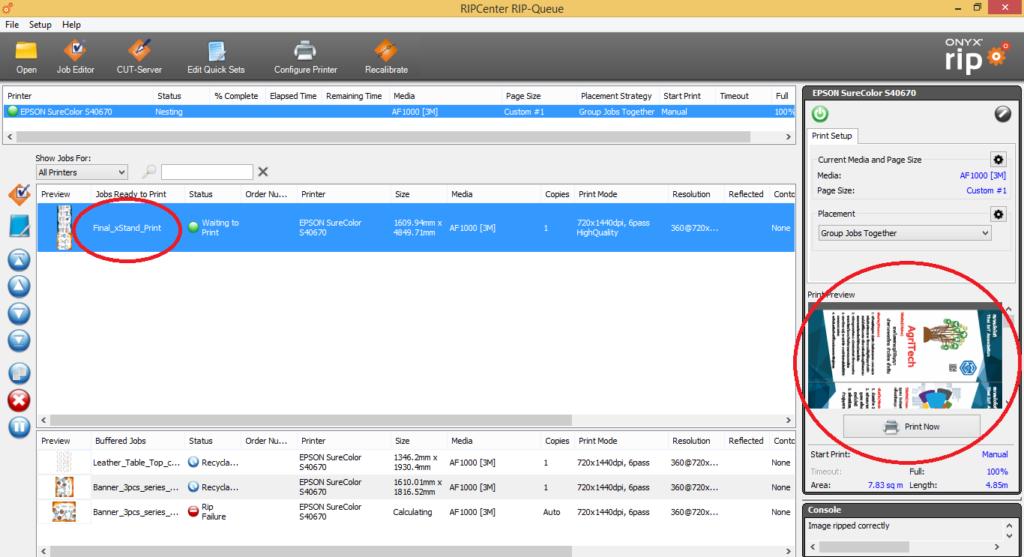
Task: Open the File menu
Action: point(12,24)
